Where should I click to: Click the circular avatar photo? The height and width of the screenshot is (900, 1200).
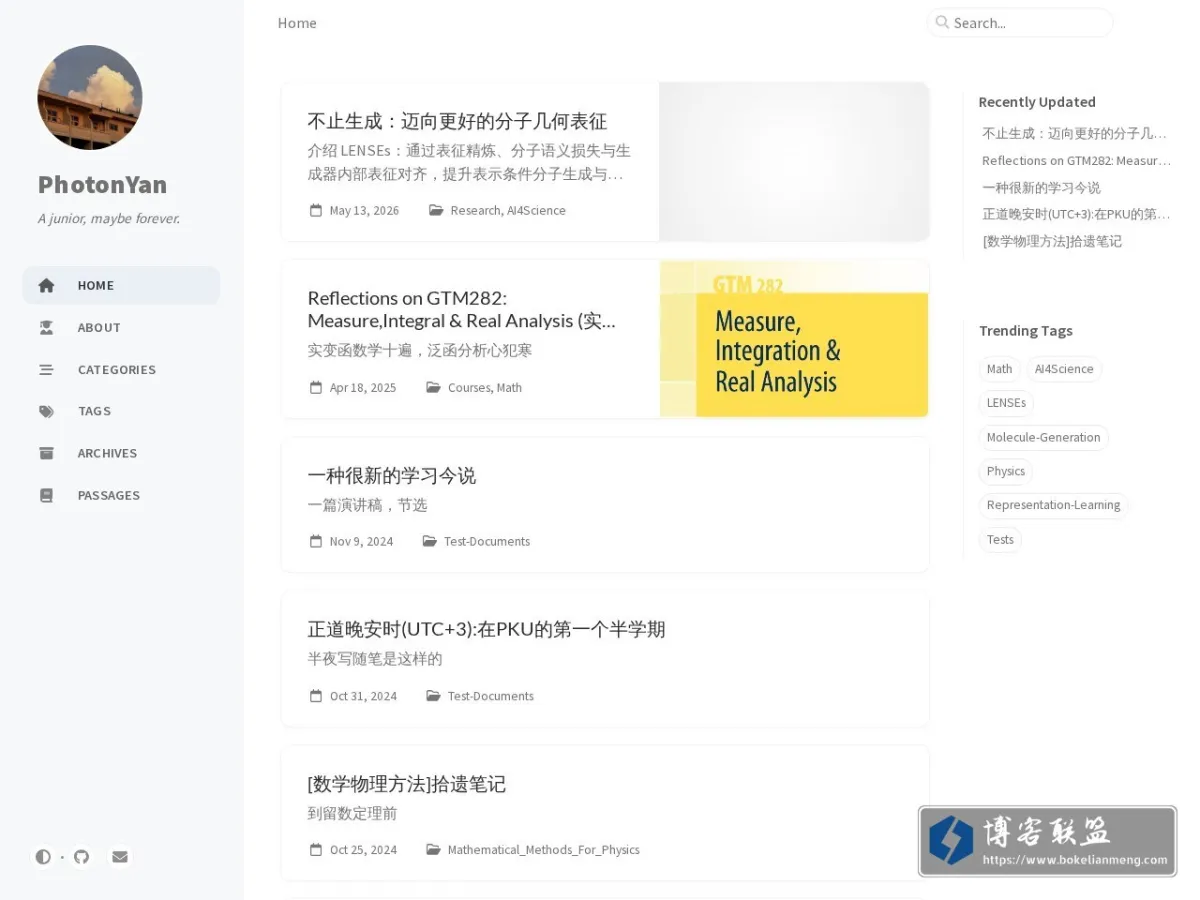tap(90, 97)
